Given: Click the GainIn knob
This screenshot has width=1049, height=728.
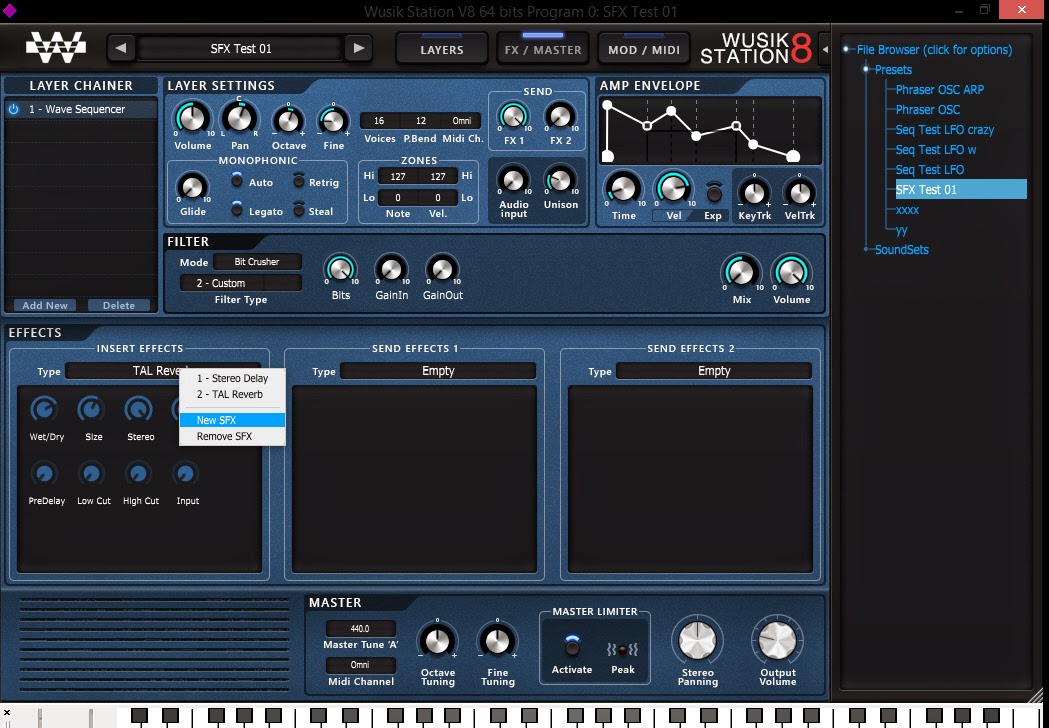Looking at the screenshot, I should point(391,269).
